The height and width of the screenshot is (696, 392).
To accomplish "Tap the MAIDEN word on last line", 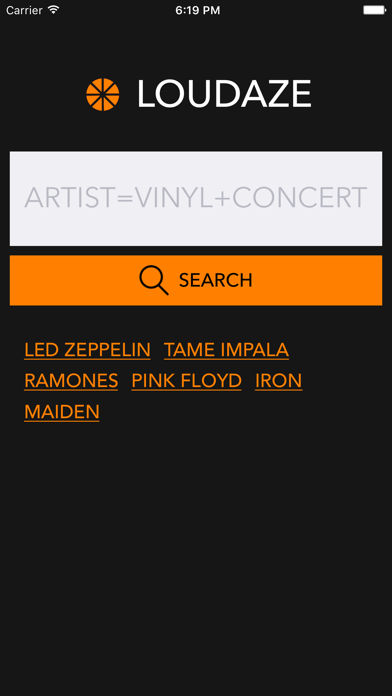I will tap(62, 412).
